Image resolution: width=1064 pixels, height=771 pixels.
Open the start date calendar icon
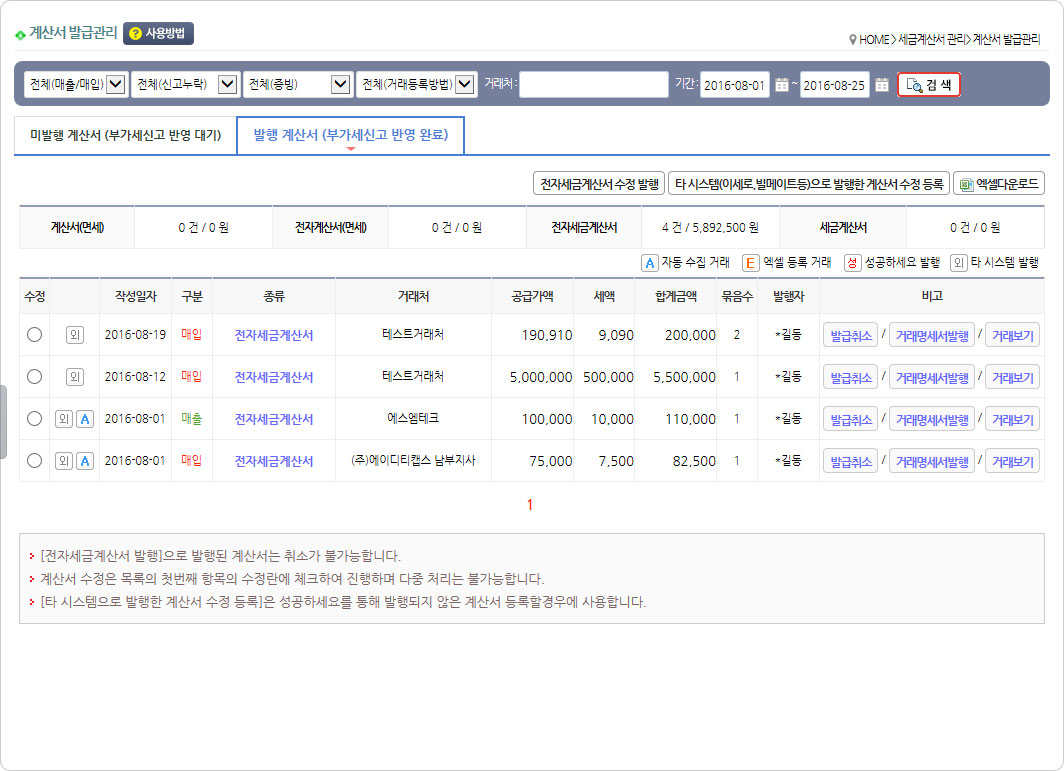pos(782,85)
